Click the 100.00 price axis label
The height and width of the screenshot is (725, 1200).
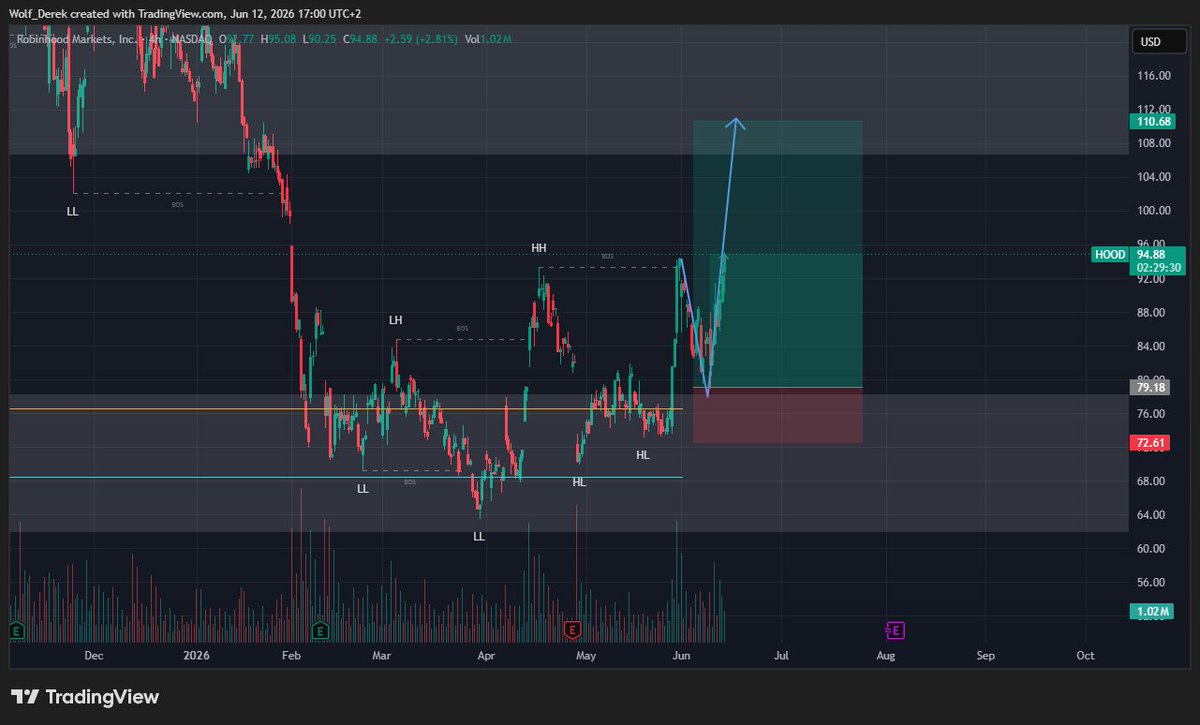tap(1154, 211)
